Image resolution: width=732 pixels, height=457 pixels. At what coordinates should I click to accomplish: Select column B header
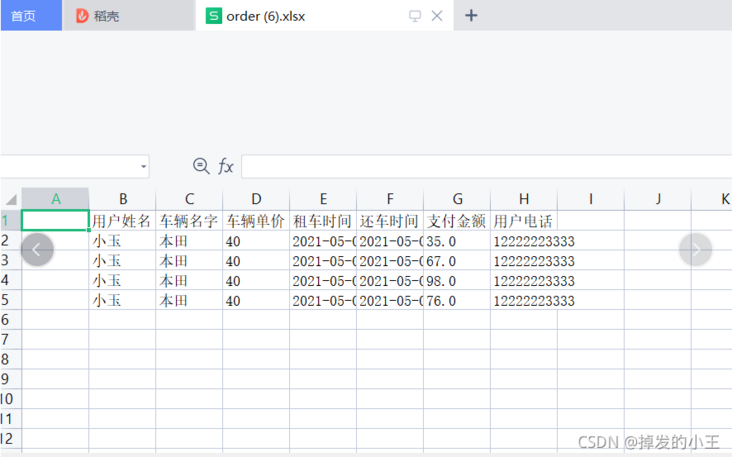click(123, 199)
